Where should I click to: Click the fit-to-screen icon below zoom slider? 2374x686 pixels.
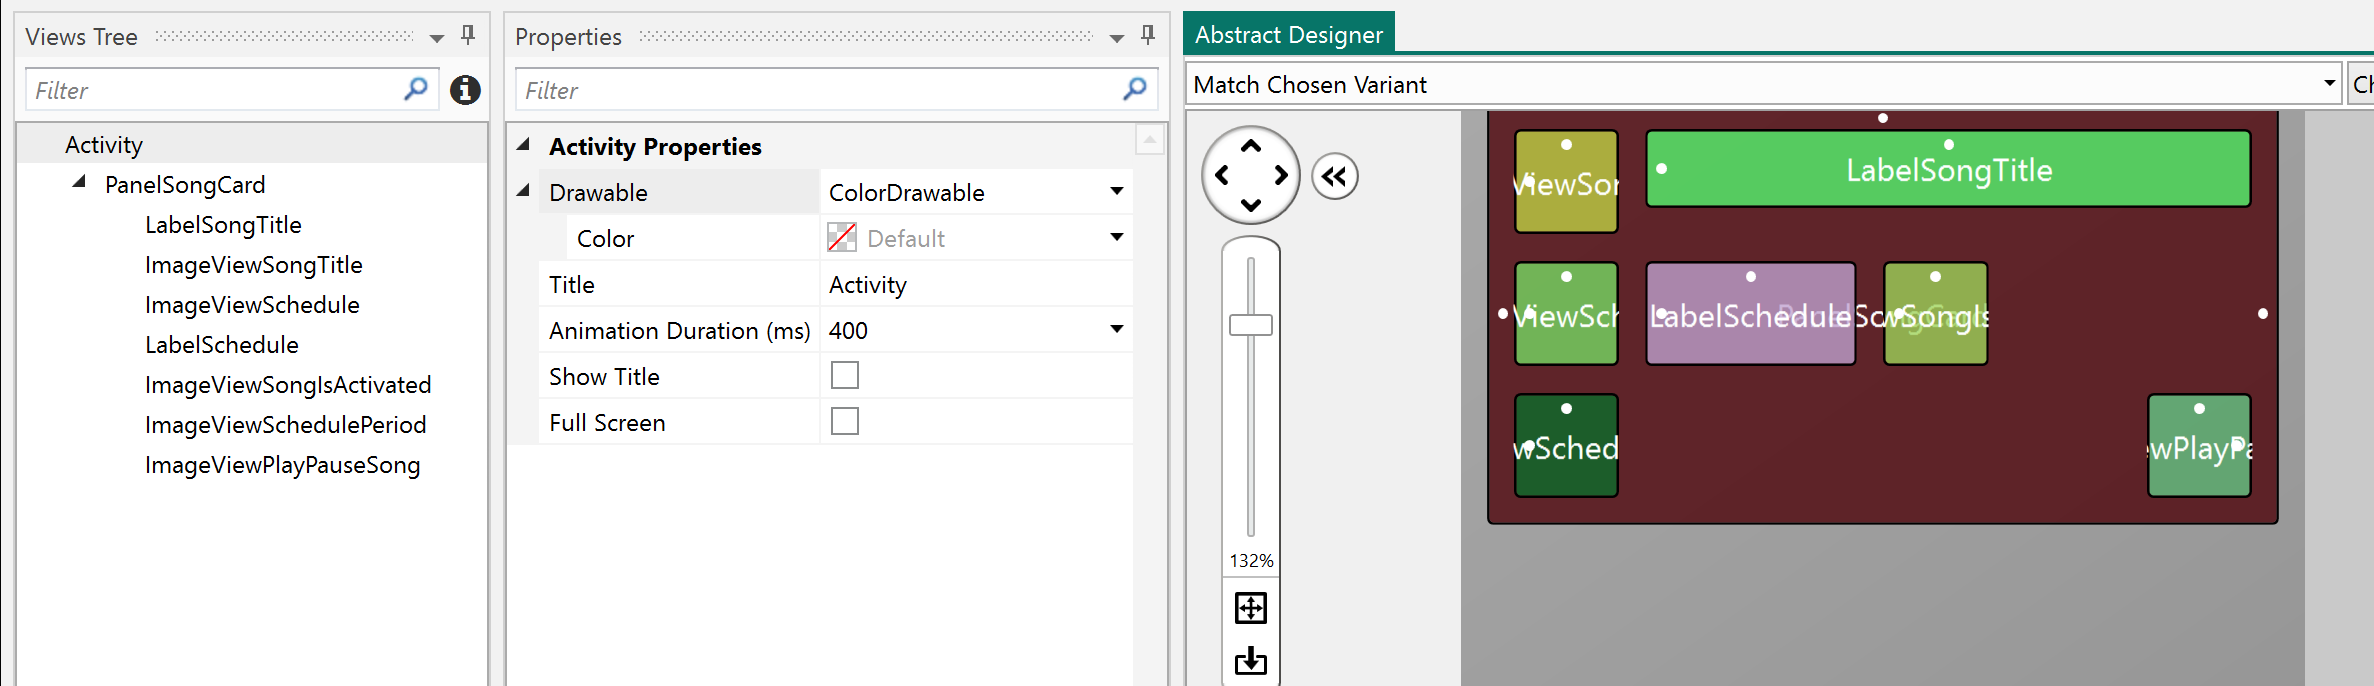(x=1251, y=608)
